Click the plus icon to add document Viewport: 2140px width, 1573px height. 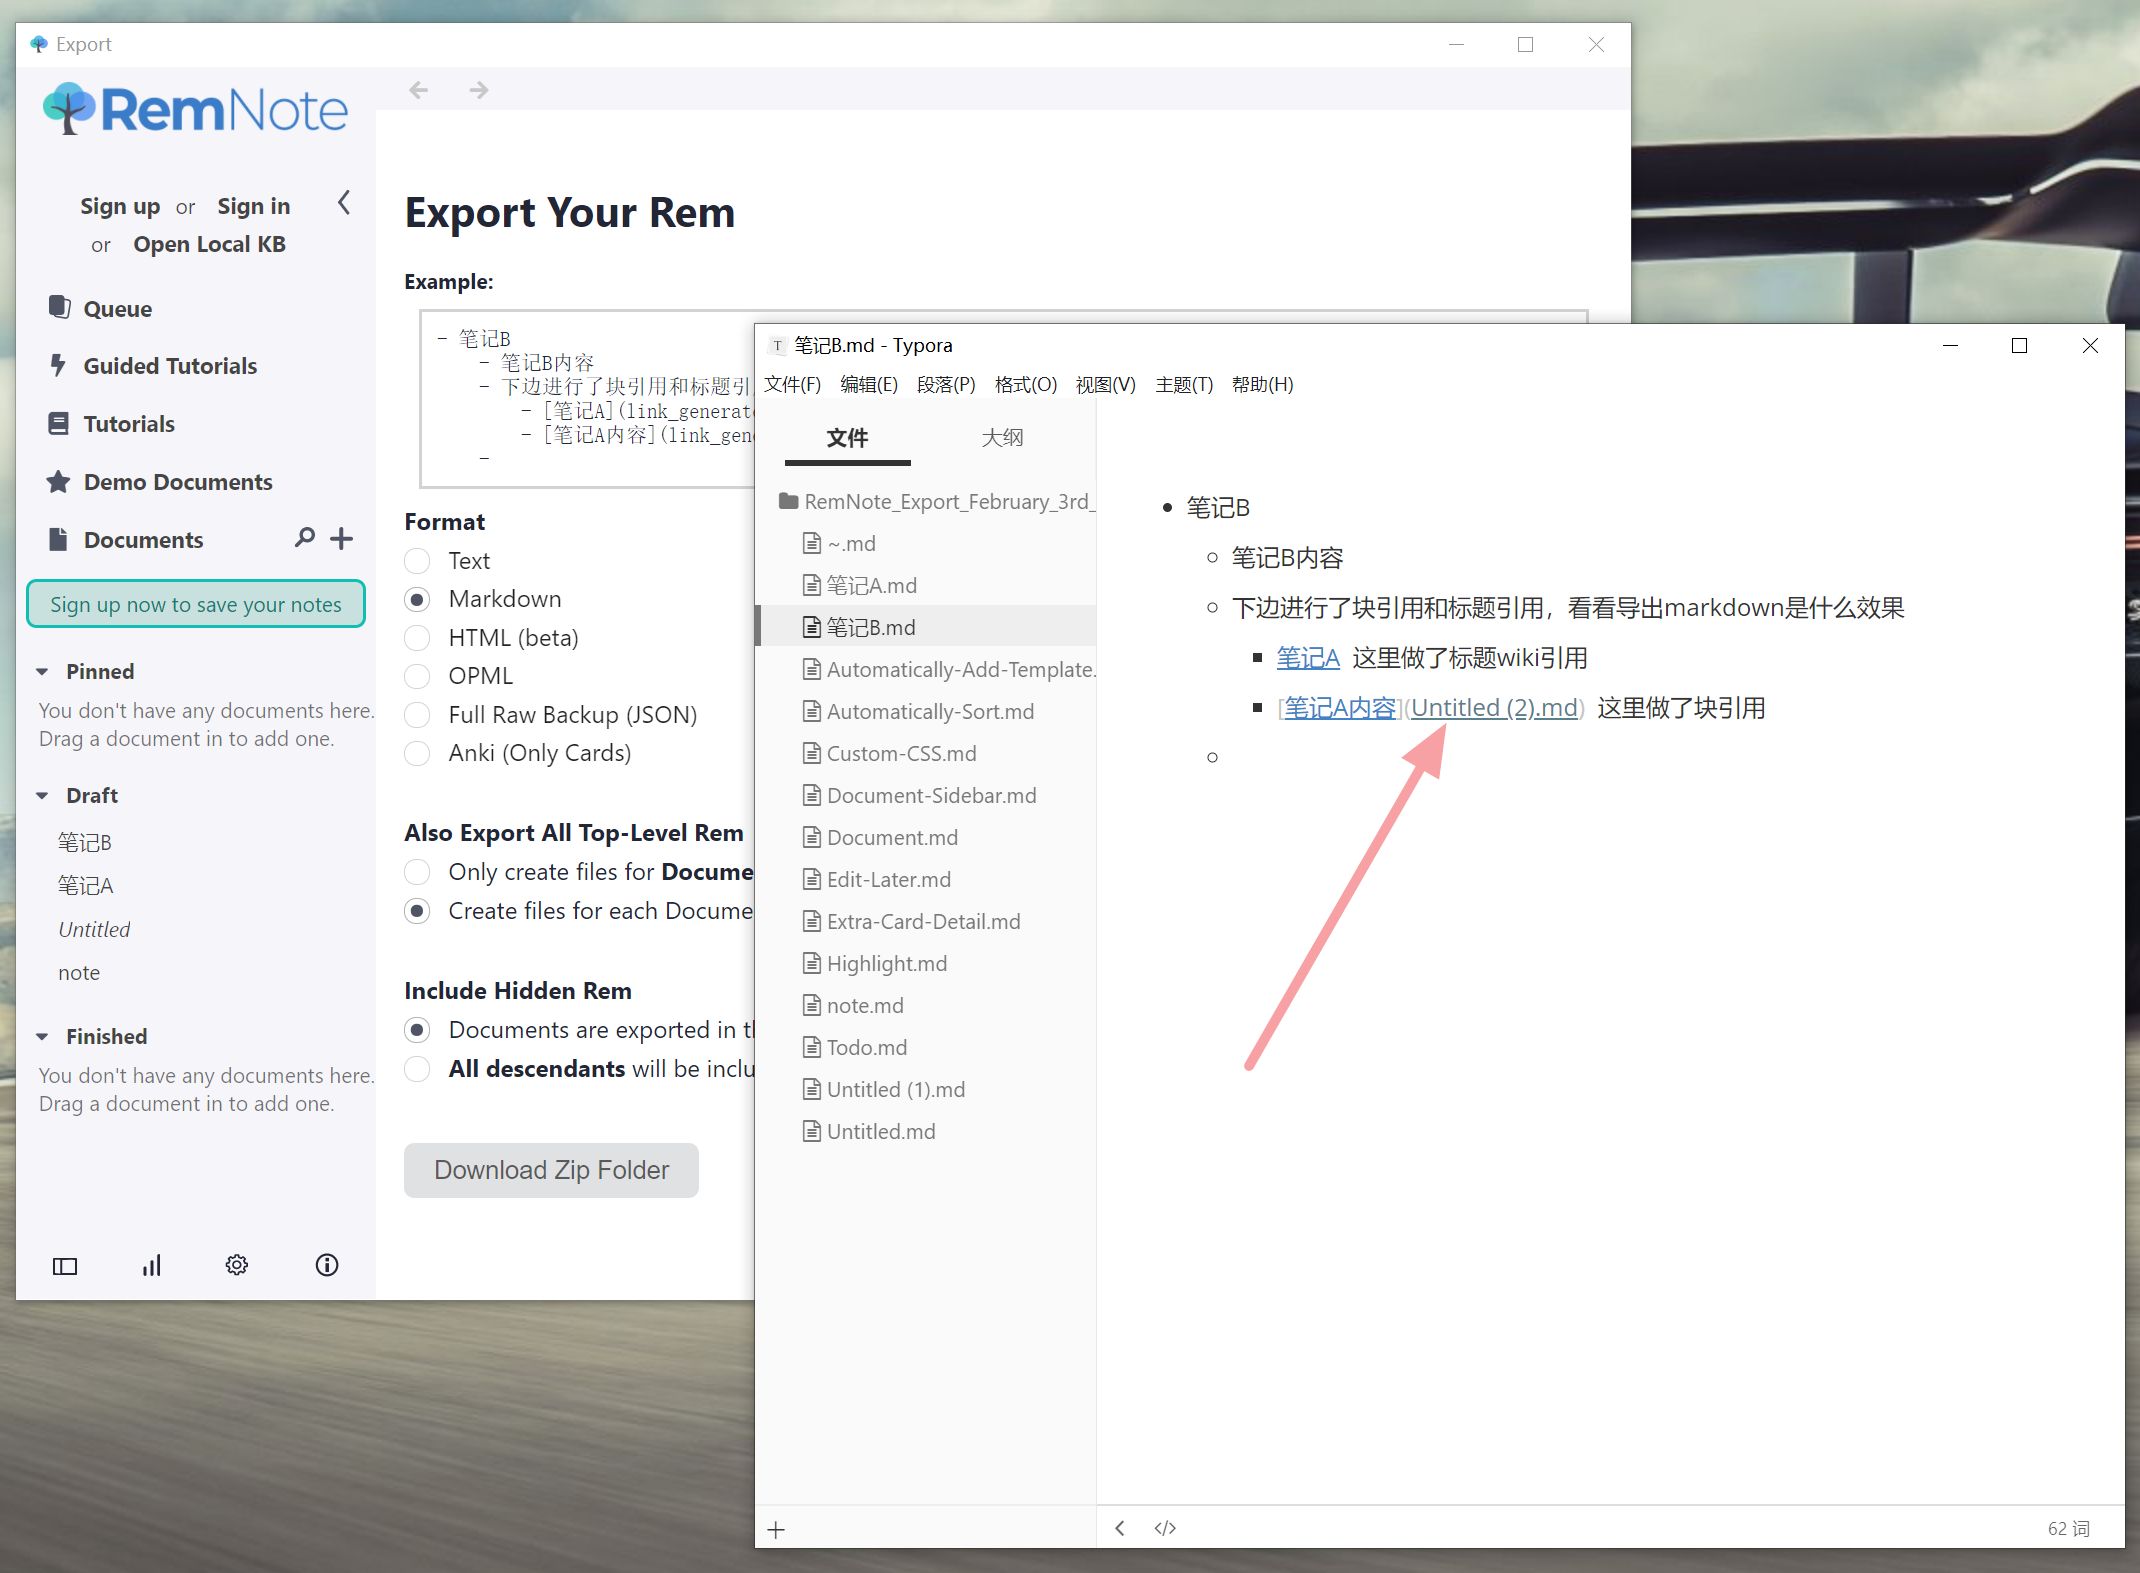coord(342,539)
